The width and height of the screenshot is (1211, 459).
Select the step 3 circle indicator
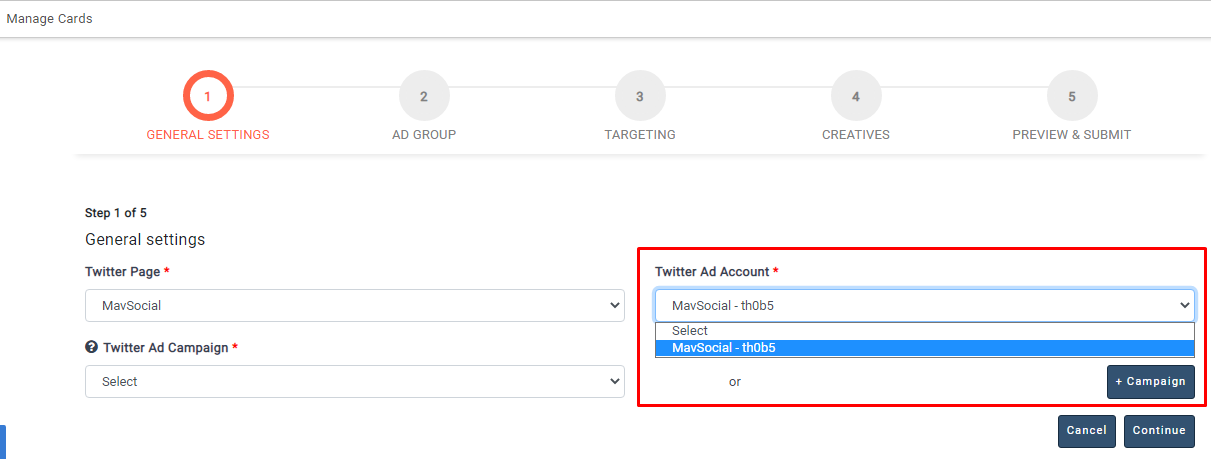(x=640, y=97)
